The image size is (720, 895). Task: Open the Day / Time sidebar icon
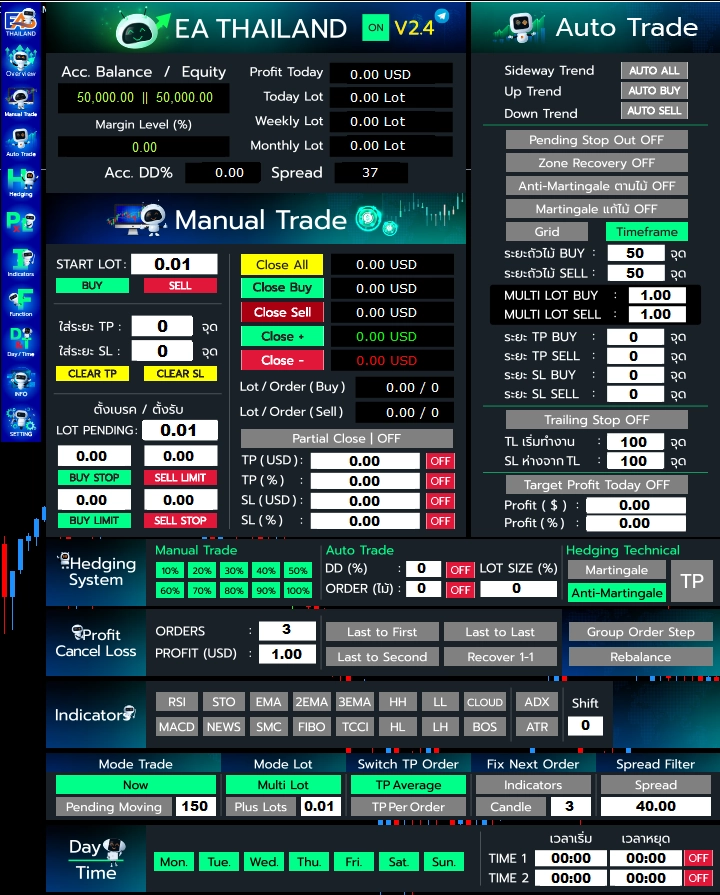21,342
